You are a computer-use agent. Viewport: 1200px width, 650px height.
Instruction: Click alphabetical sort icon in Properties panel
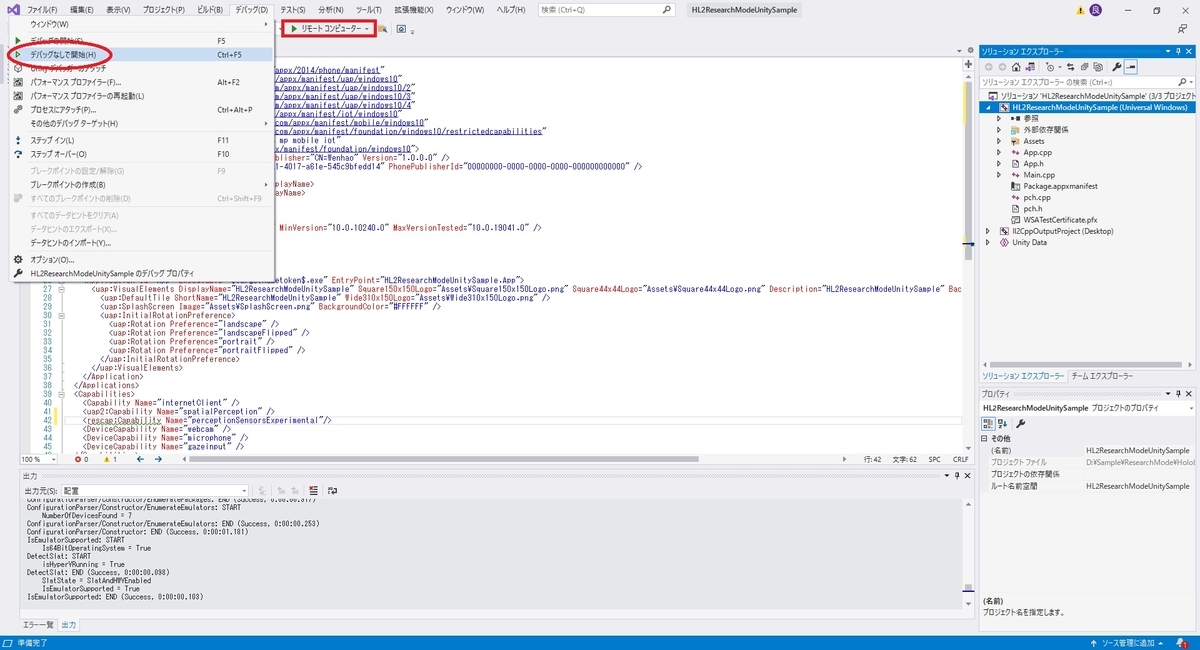1003,423
